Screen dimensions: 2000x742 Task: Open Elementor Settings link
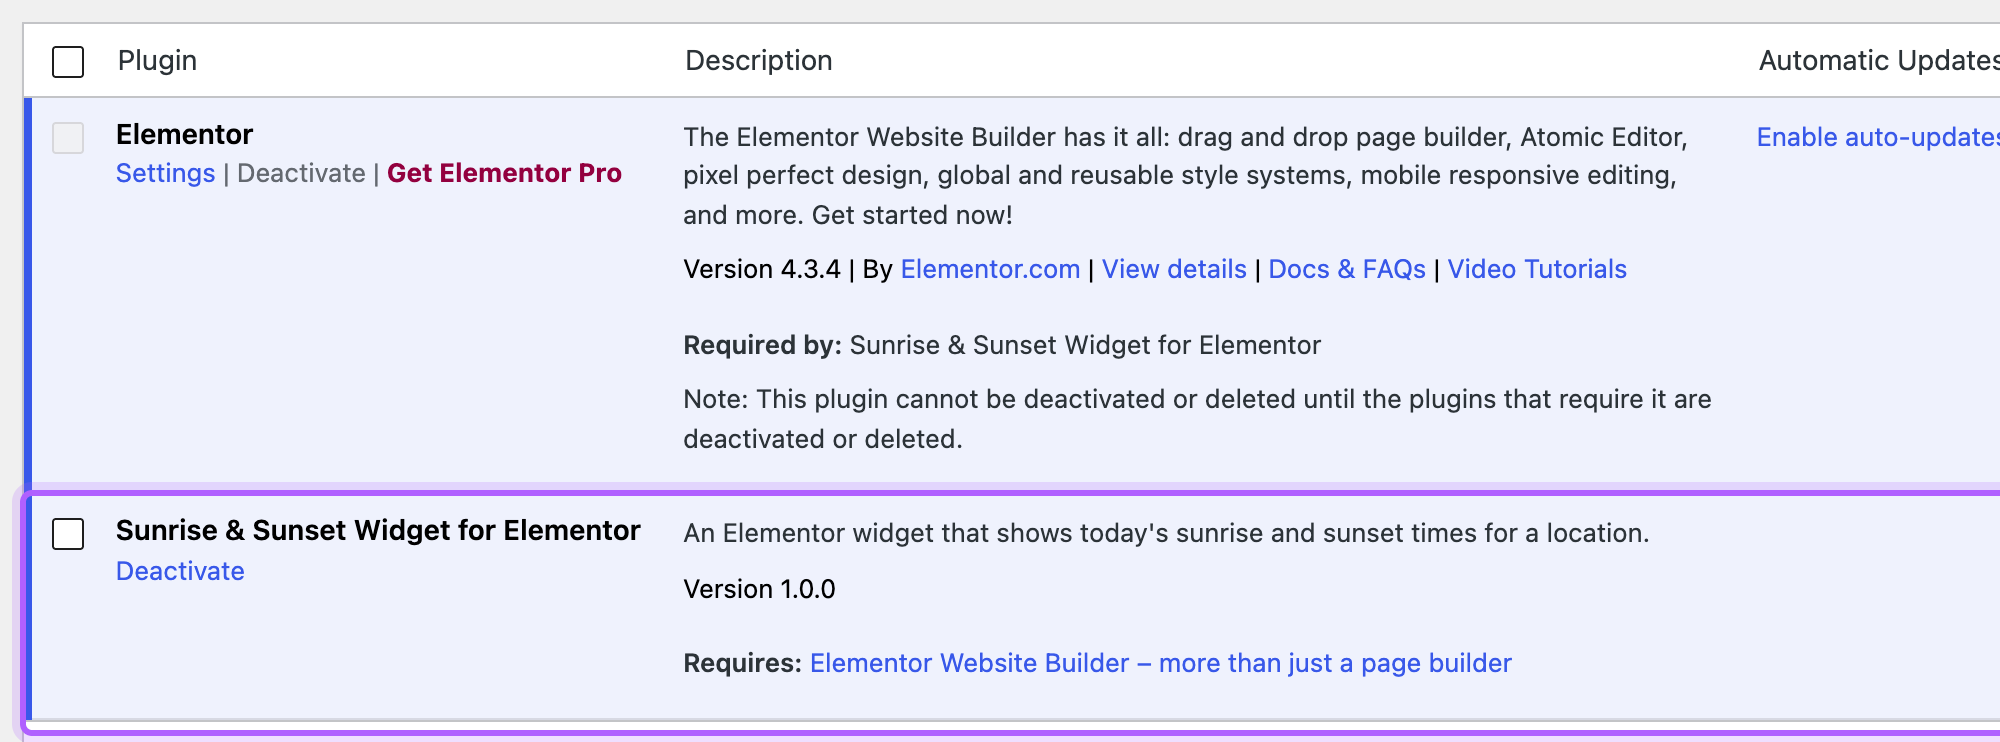tap(165, 173)
